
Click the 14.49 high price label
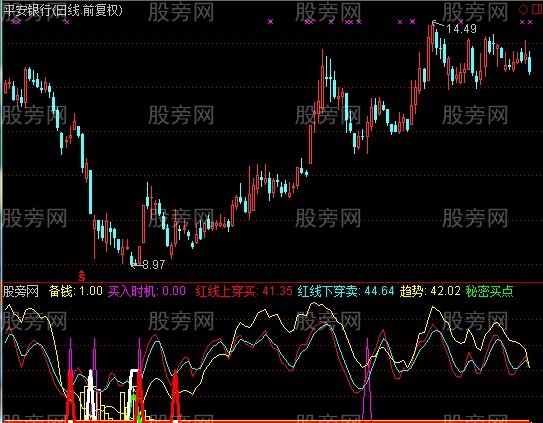[x=462, y=29]
